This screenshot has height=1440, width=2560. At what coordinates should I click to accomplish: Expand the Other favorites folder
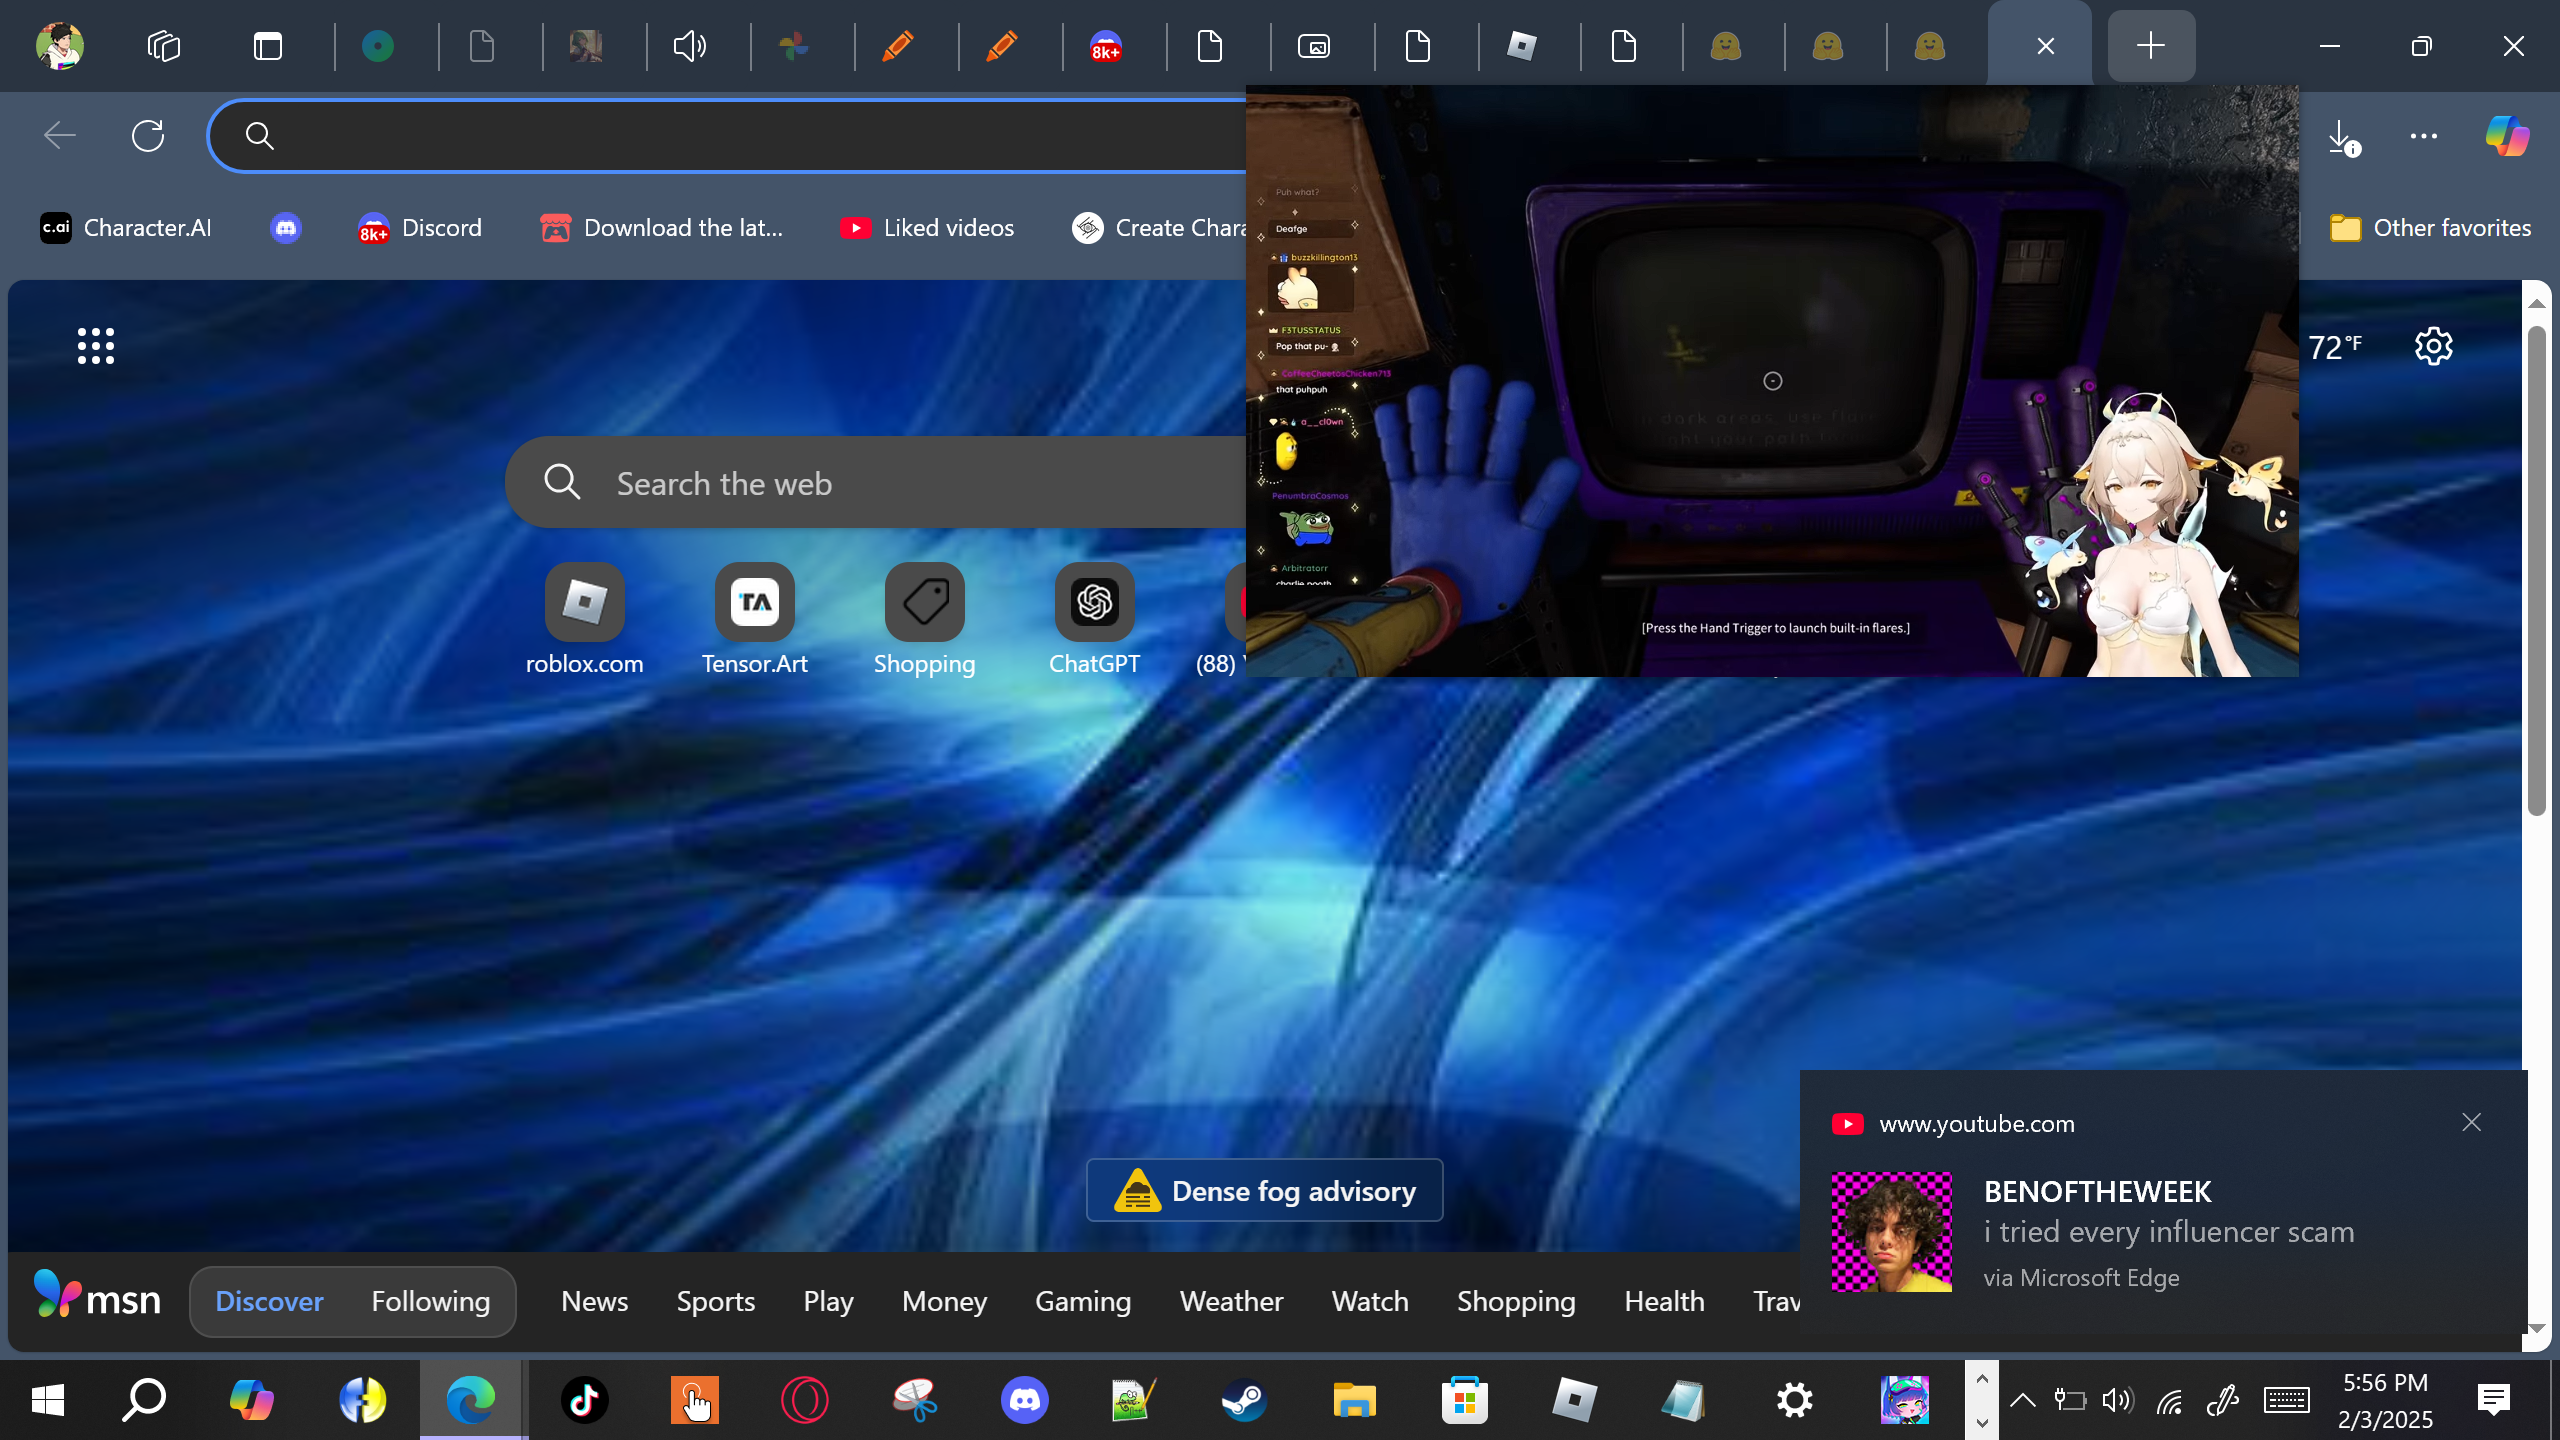2430,228
